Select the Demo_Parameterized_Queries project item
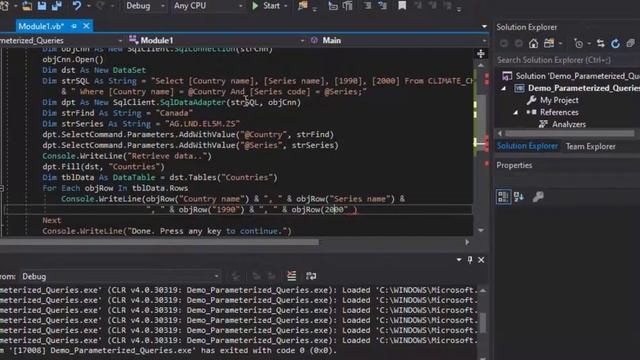Viewport: 640px width, 360px height. click(576, 88)
